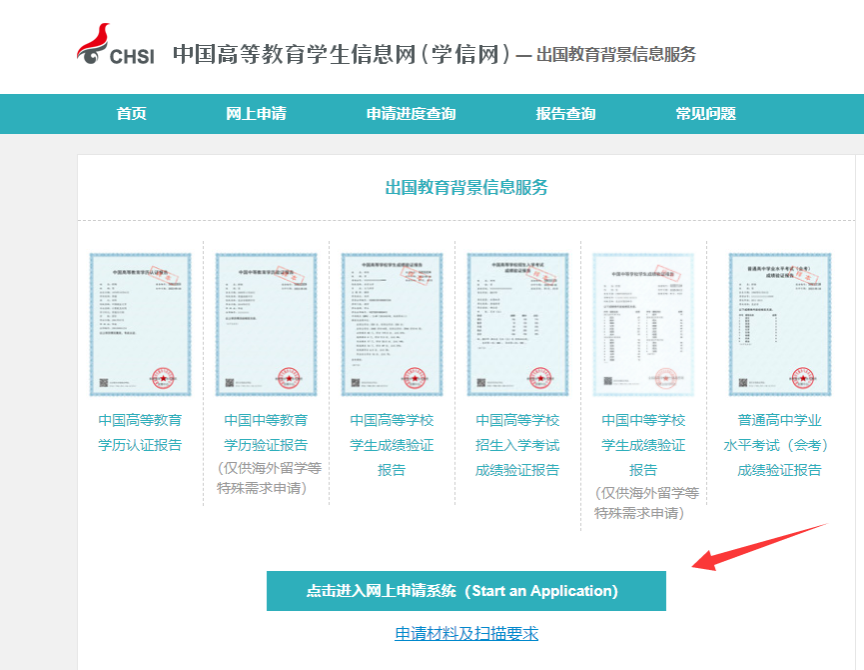
Task: Click the 普通高中学业水平考试(会考)成绩验证报告 link
Action: 780,444
